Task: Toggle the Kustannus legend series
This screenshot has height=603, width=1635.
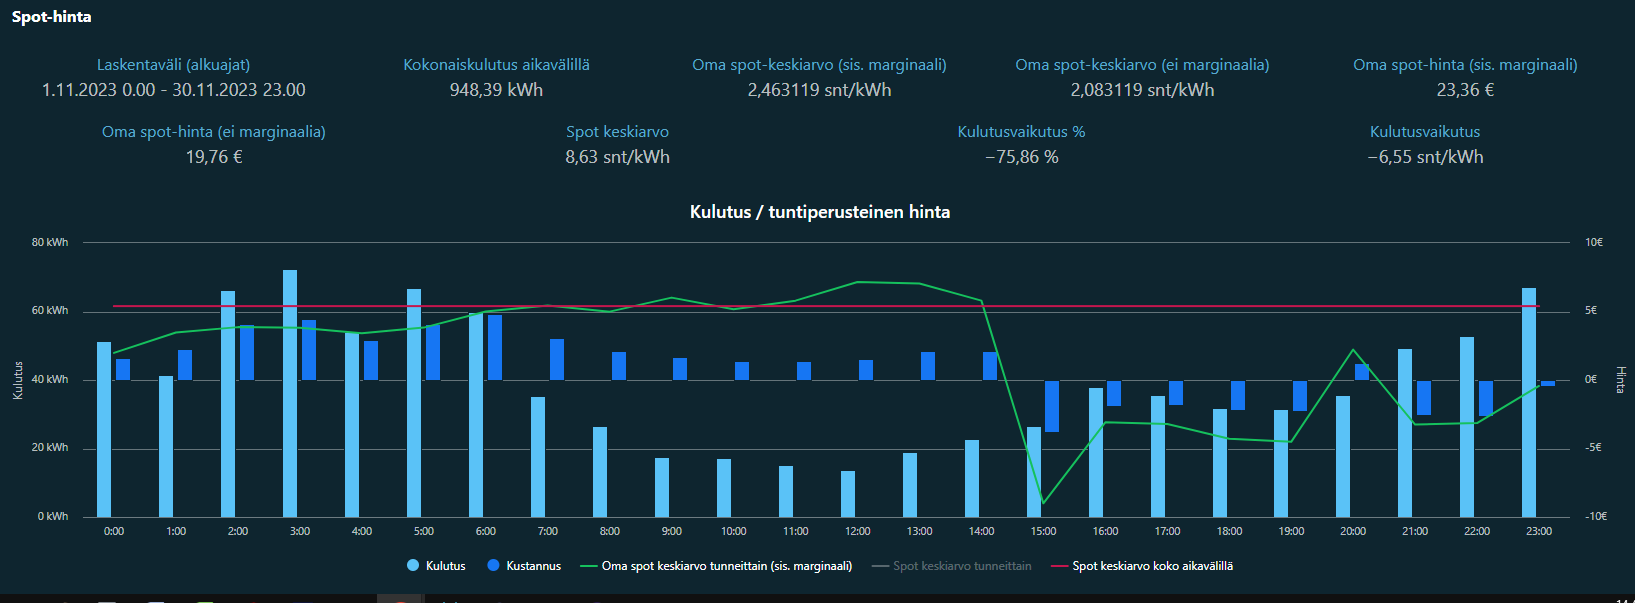Action: (533, 566)
